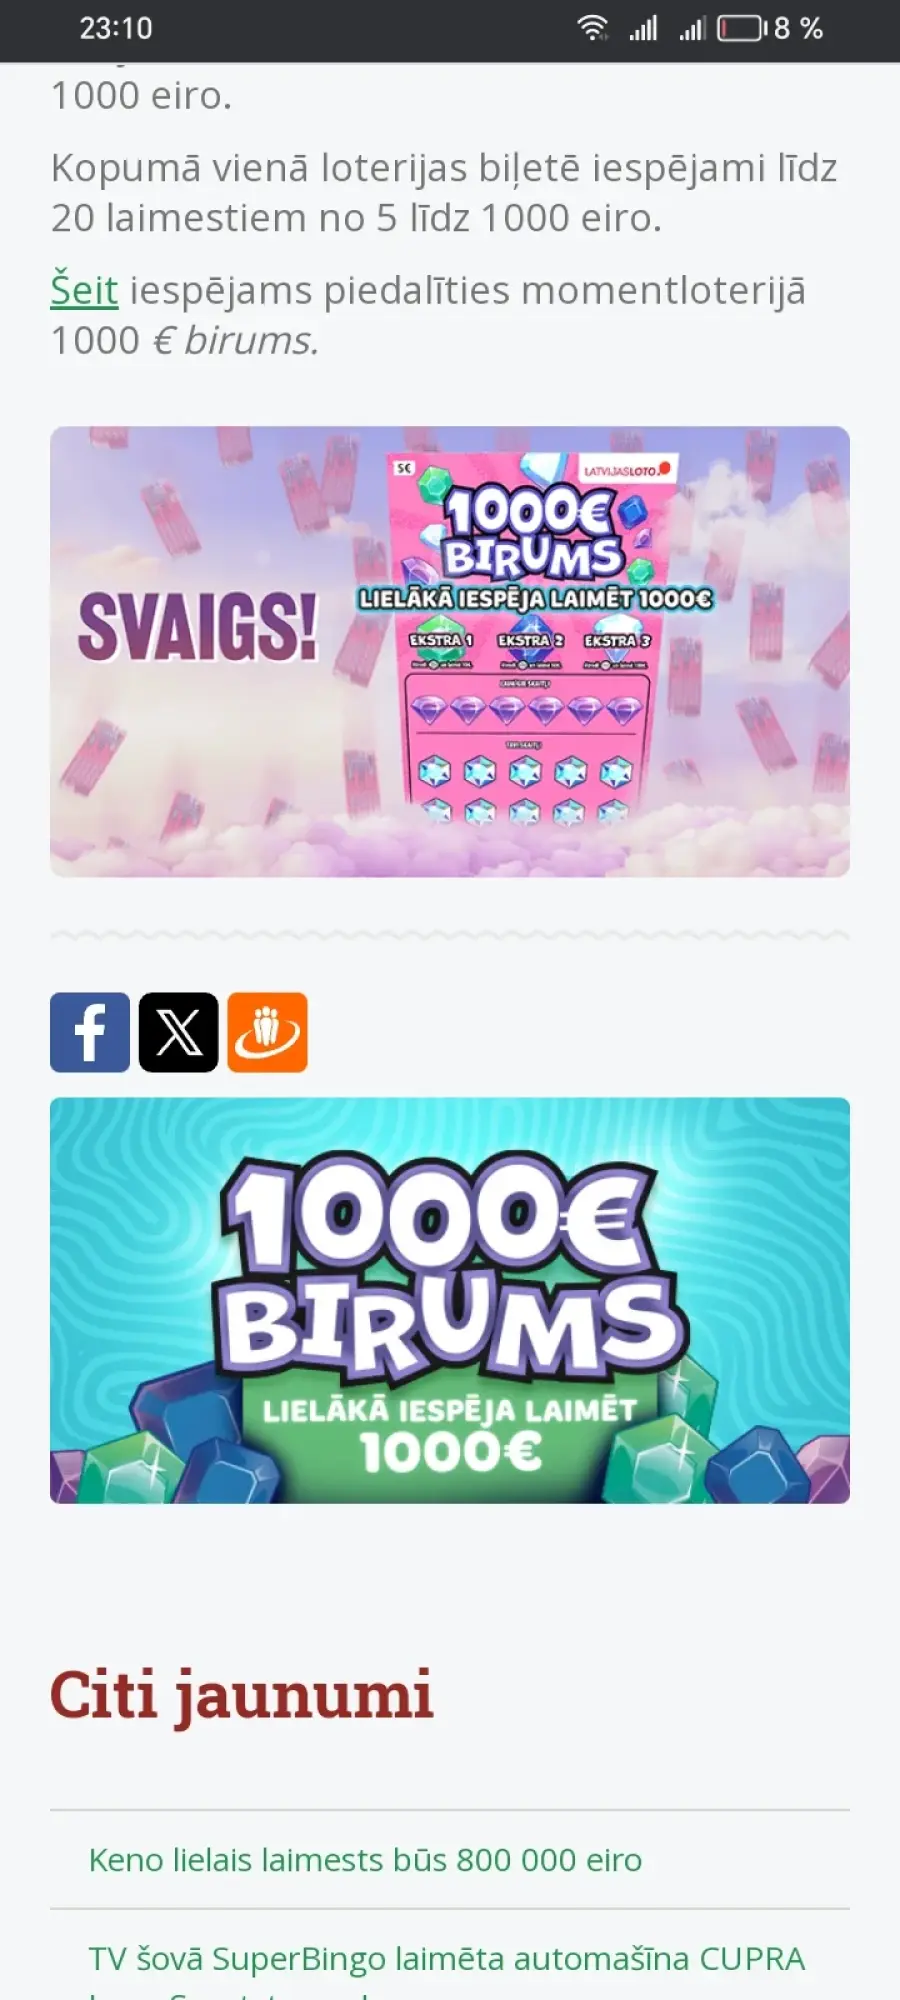The height and width of the screenshot is (2000, 900).
Task: Click the SVAIGS! banner text
Action: (198, 628)
